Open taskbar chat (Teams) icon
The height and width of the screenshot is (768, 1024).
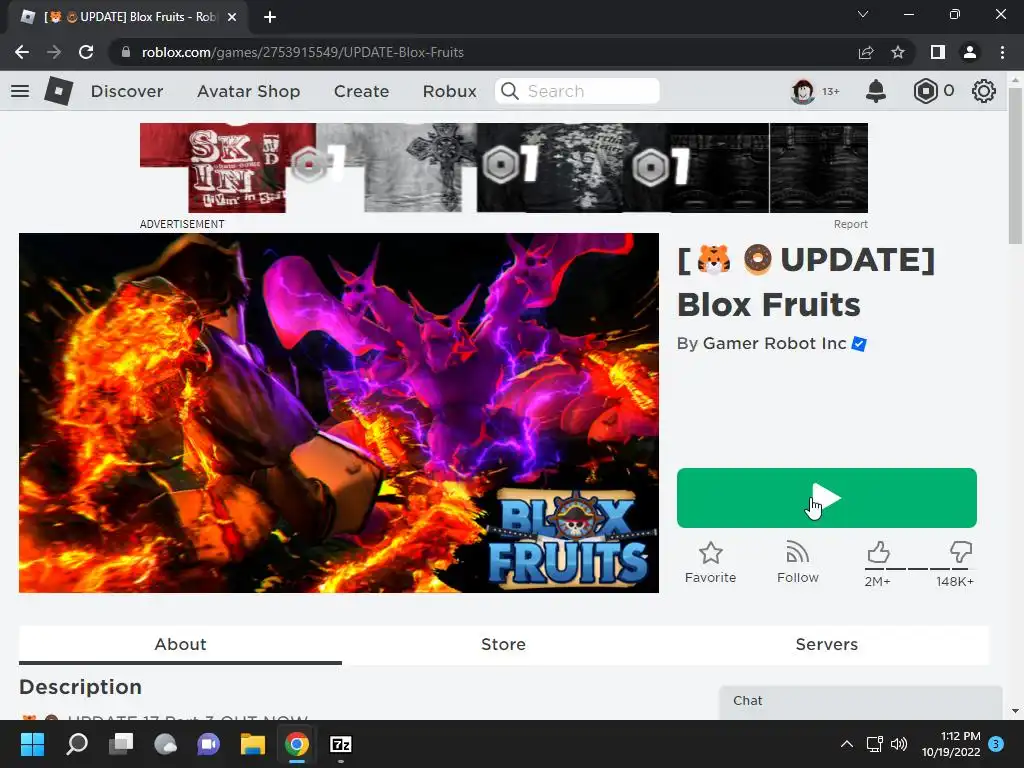[208, 744]
